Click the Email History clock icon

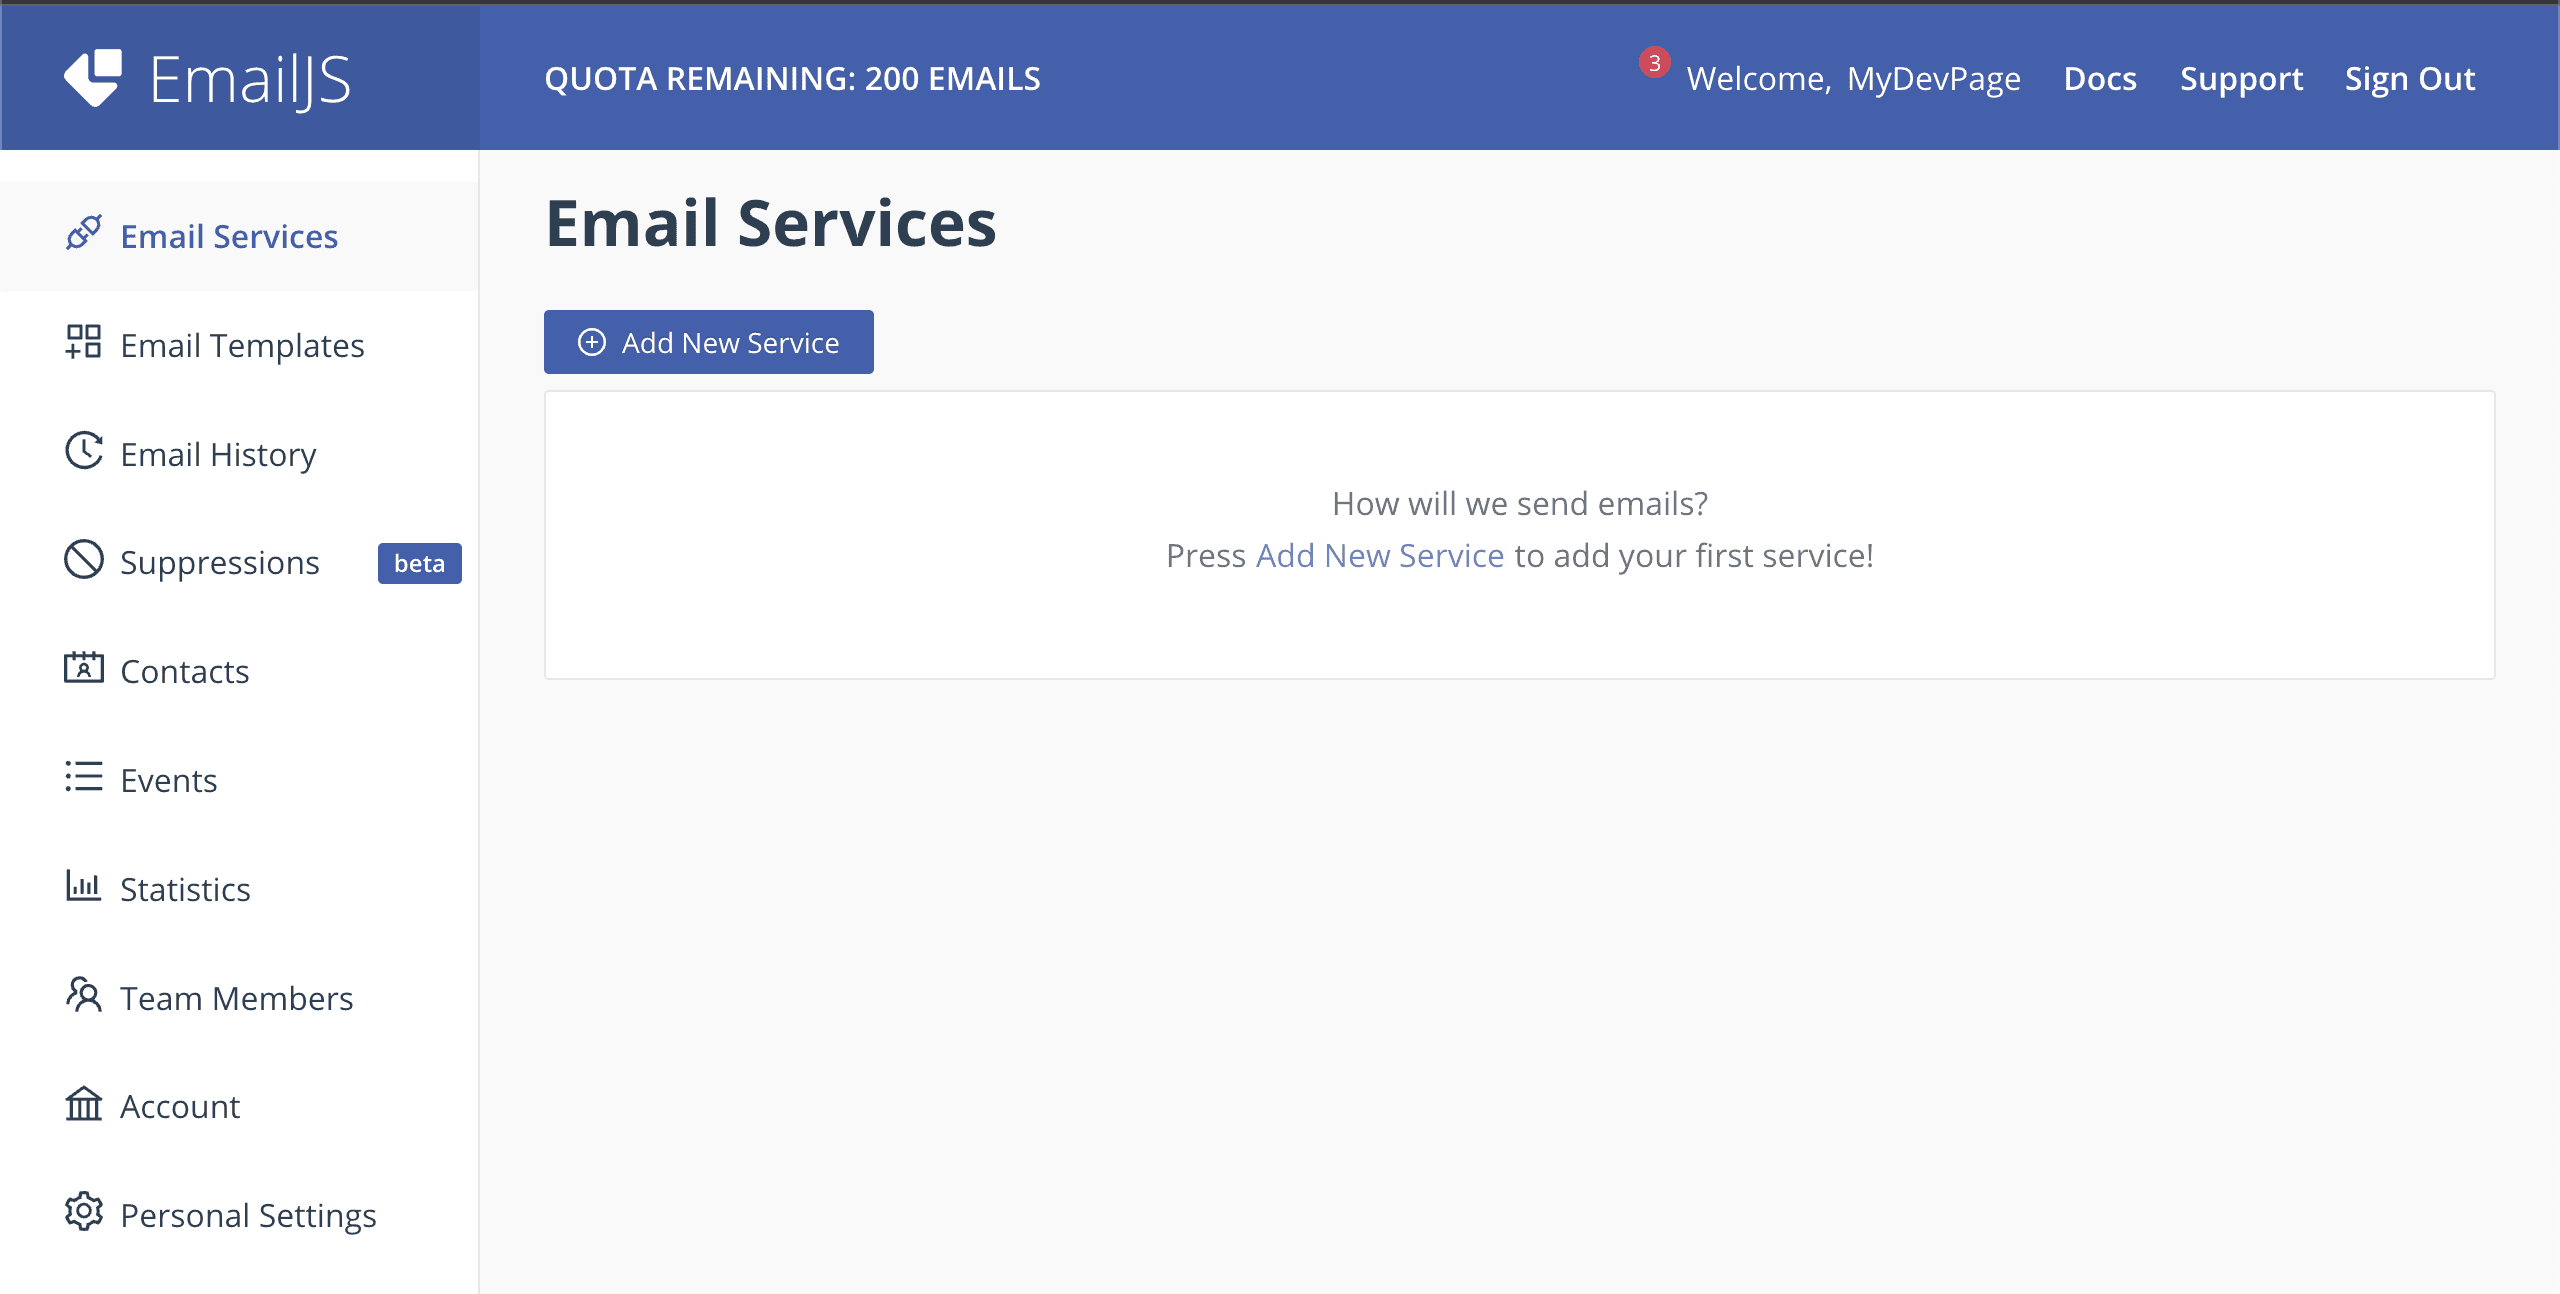tap(85, 452)
